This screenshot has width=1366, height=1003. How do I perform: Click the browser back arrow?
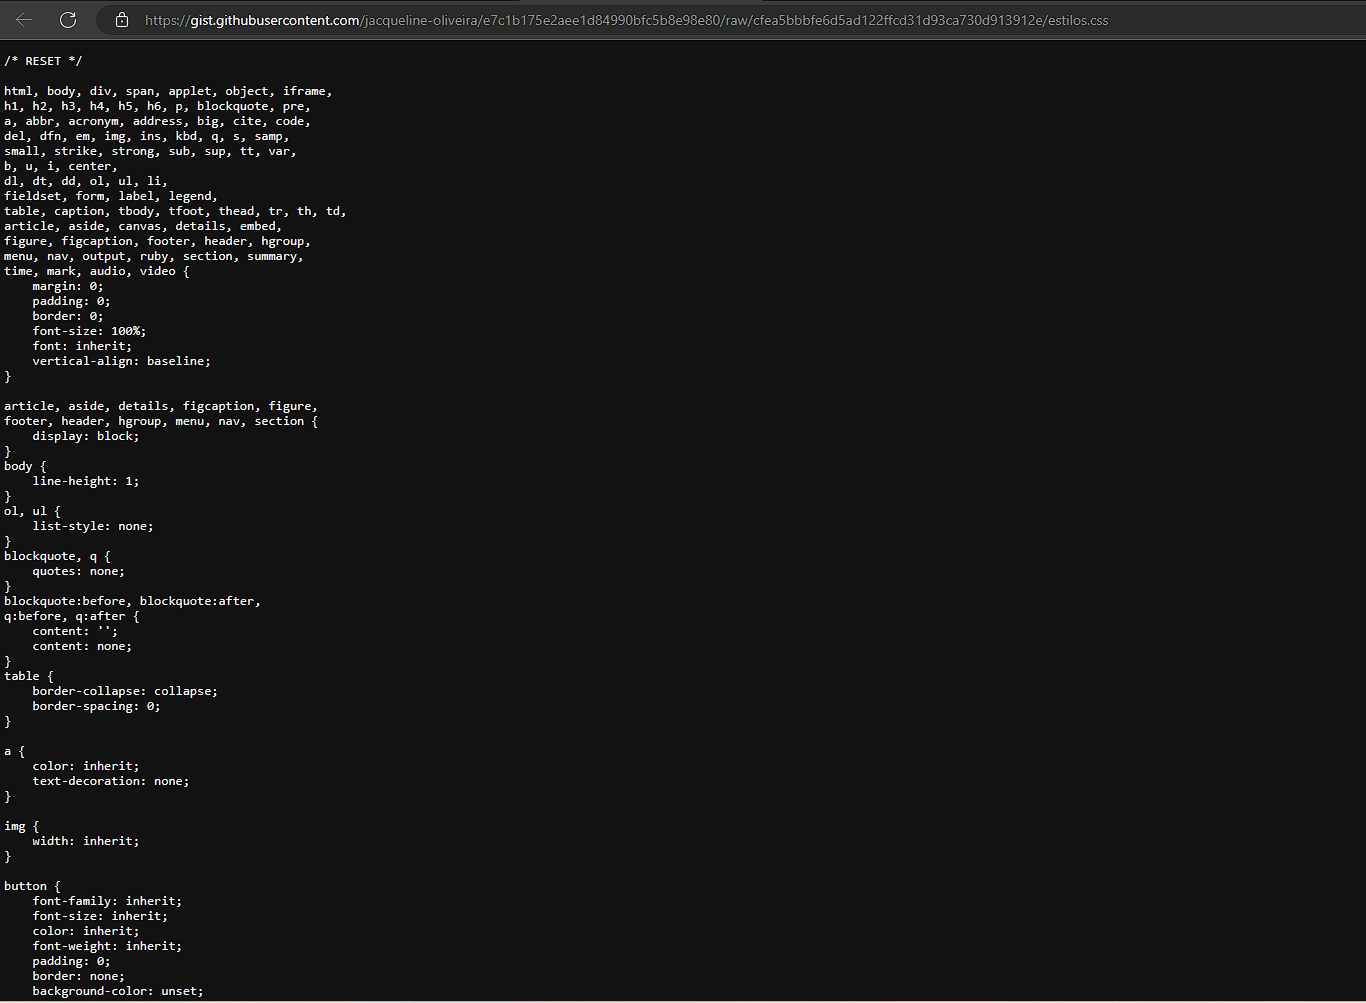click(24, 20)
